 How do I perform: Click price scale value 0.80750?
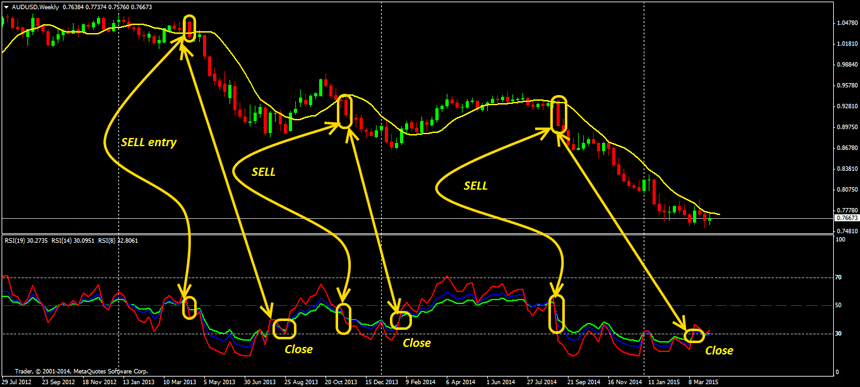pos(847,190)
